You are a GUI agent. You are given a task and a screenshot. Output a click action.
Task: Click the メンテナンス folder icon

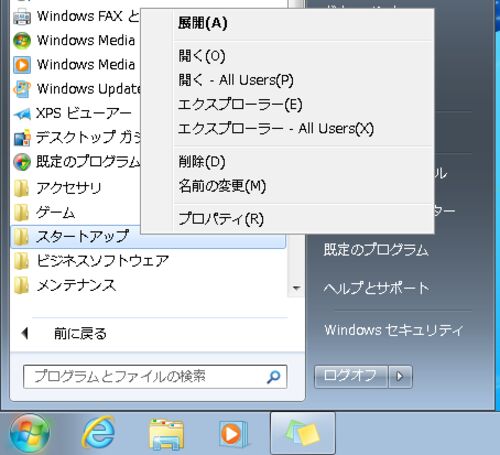coord(21,286)
